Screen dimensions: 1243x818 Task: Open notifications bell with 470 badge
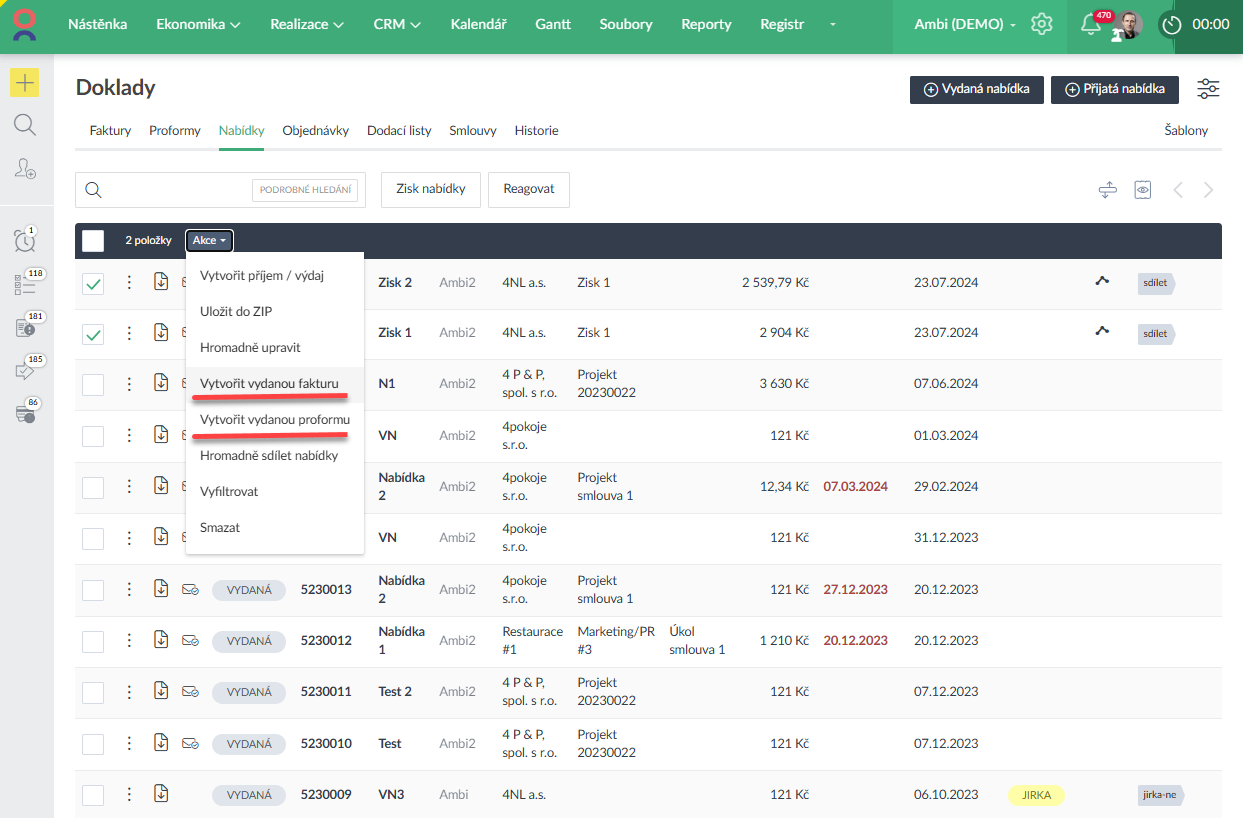pos(1091,25)
